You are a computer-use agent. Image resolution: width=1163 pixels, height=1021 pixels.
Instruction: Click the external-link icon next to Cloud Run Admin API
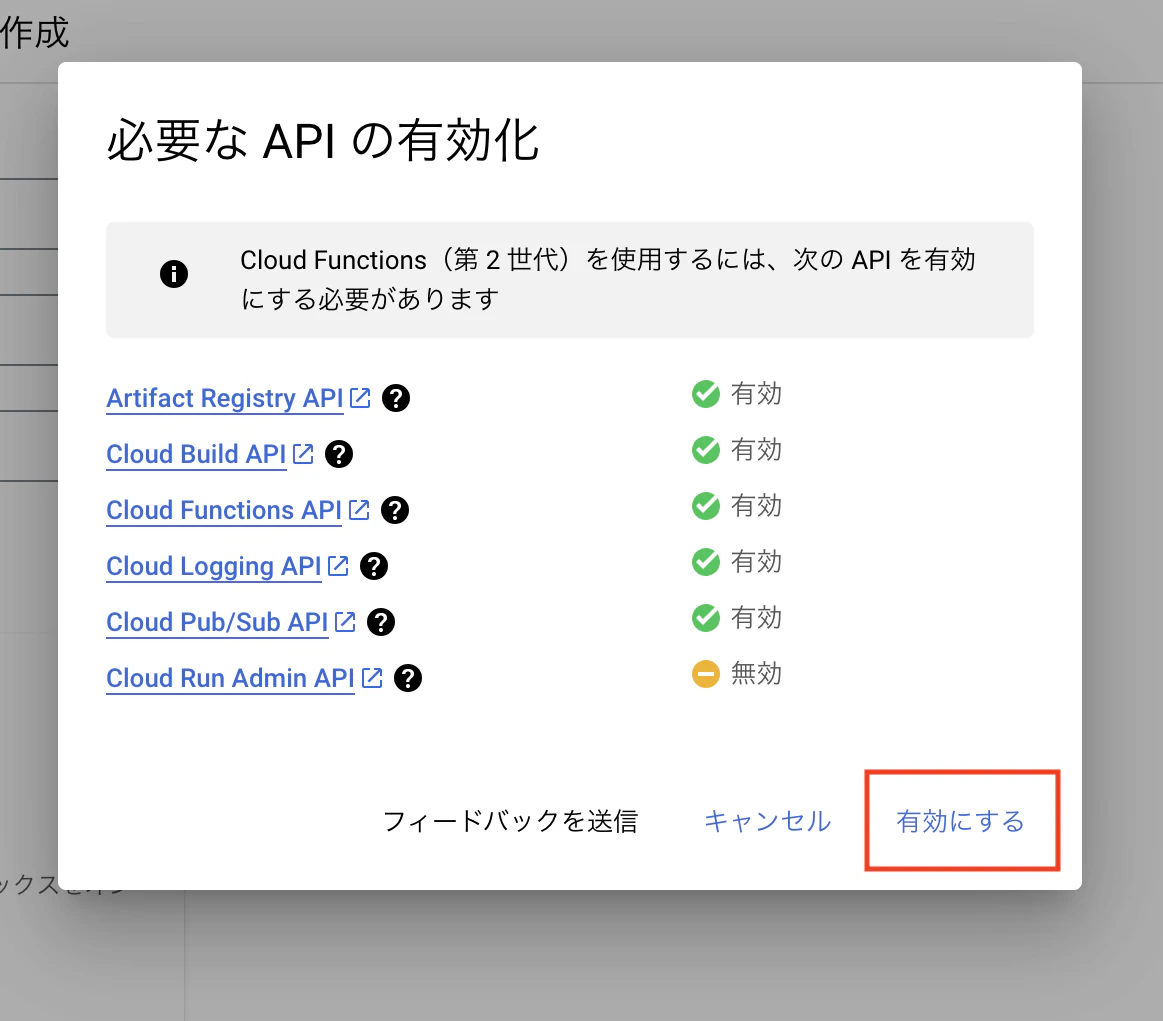pos(372,677)
